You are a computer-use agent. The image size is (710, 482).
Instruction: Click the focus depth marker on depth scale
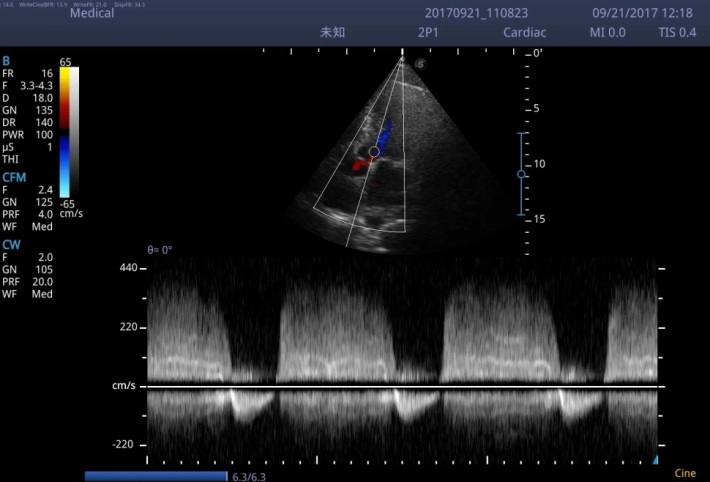pyautogui.click(x=521, y=174)
